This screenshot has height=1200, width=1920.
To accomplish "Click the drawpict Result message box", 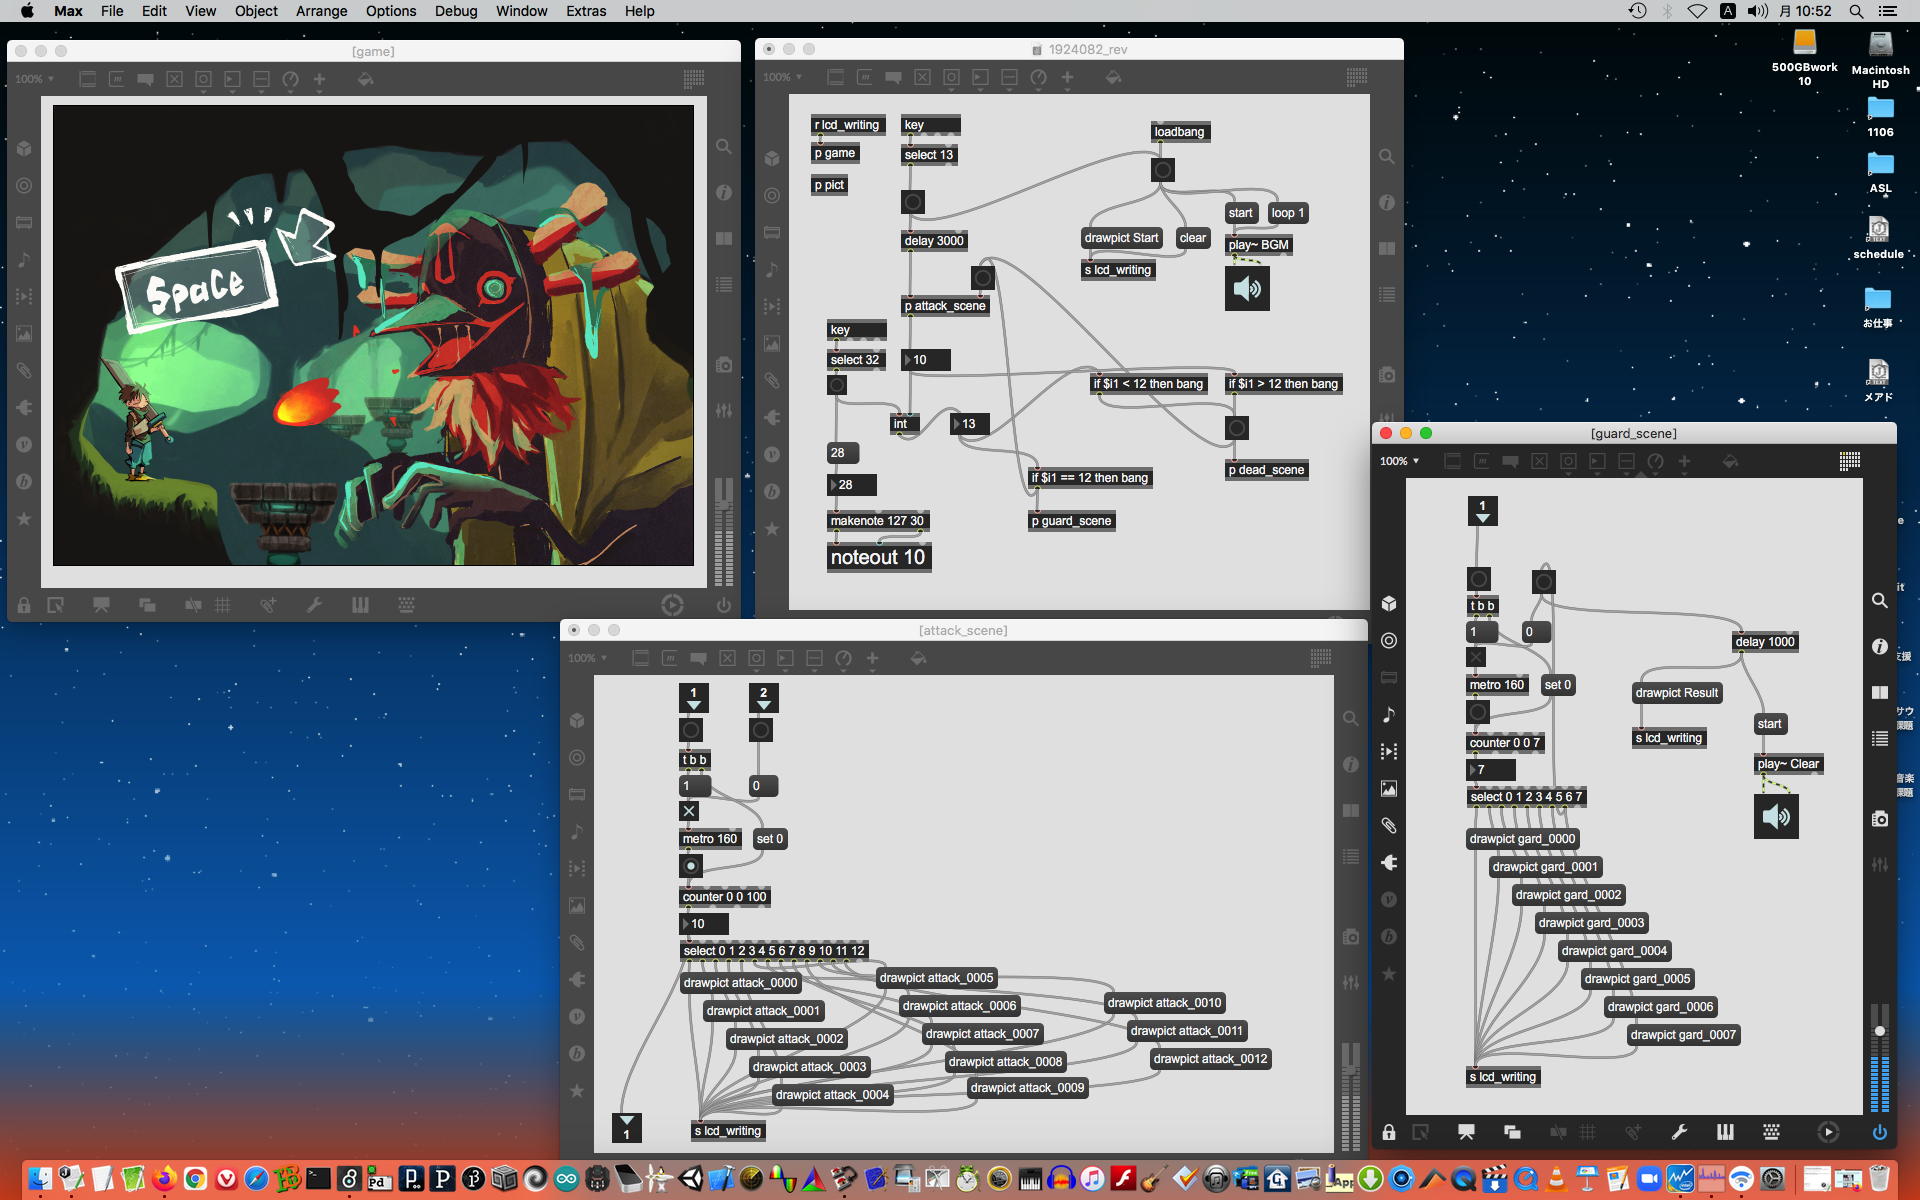I will tap(1676, 693).
